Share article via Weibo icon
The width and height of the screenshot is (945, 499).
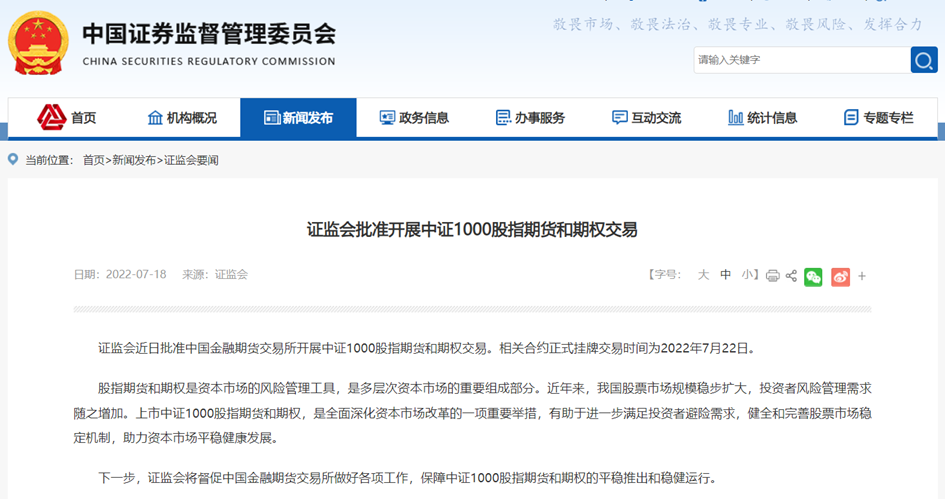pyautogui.click(x=840, y=277)
